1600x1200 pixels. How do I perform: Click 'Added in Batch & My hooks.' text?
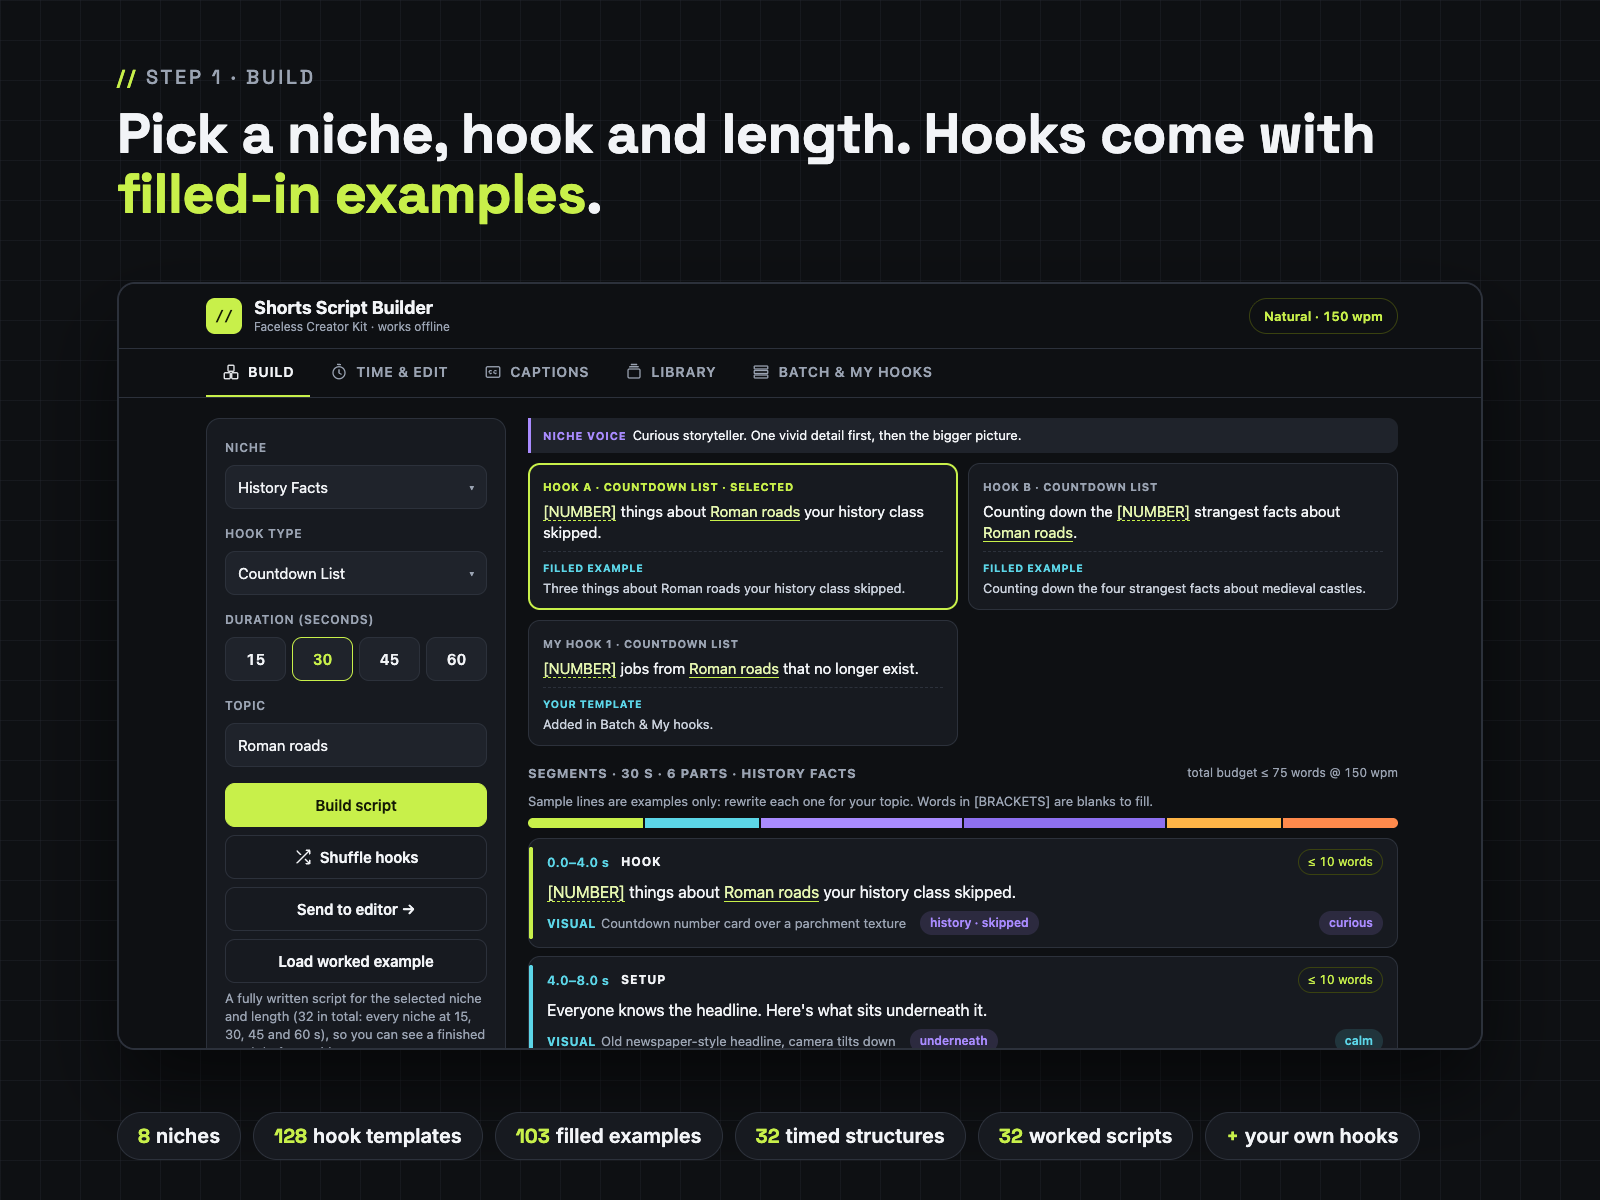(x=628, y=725)
